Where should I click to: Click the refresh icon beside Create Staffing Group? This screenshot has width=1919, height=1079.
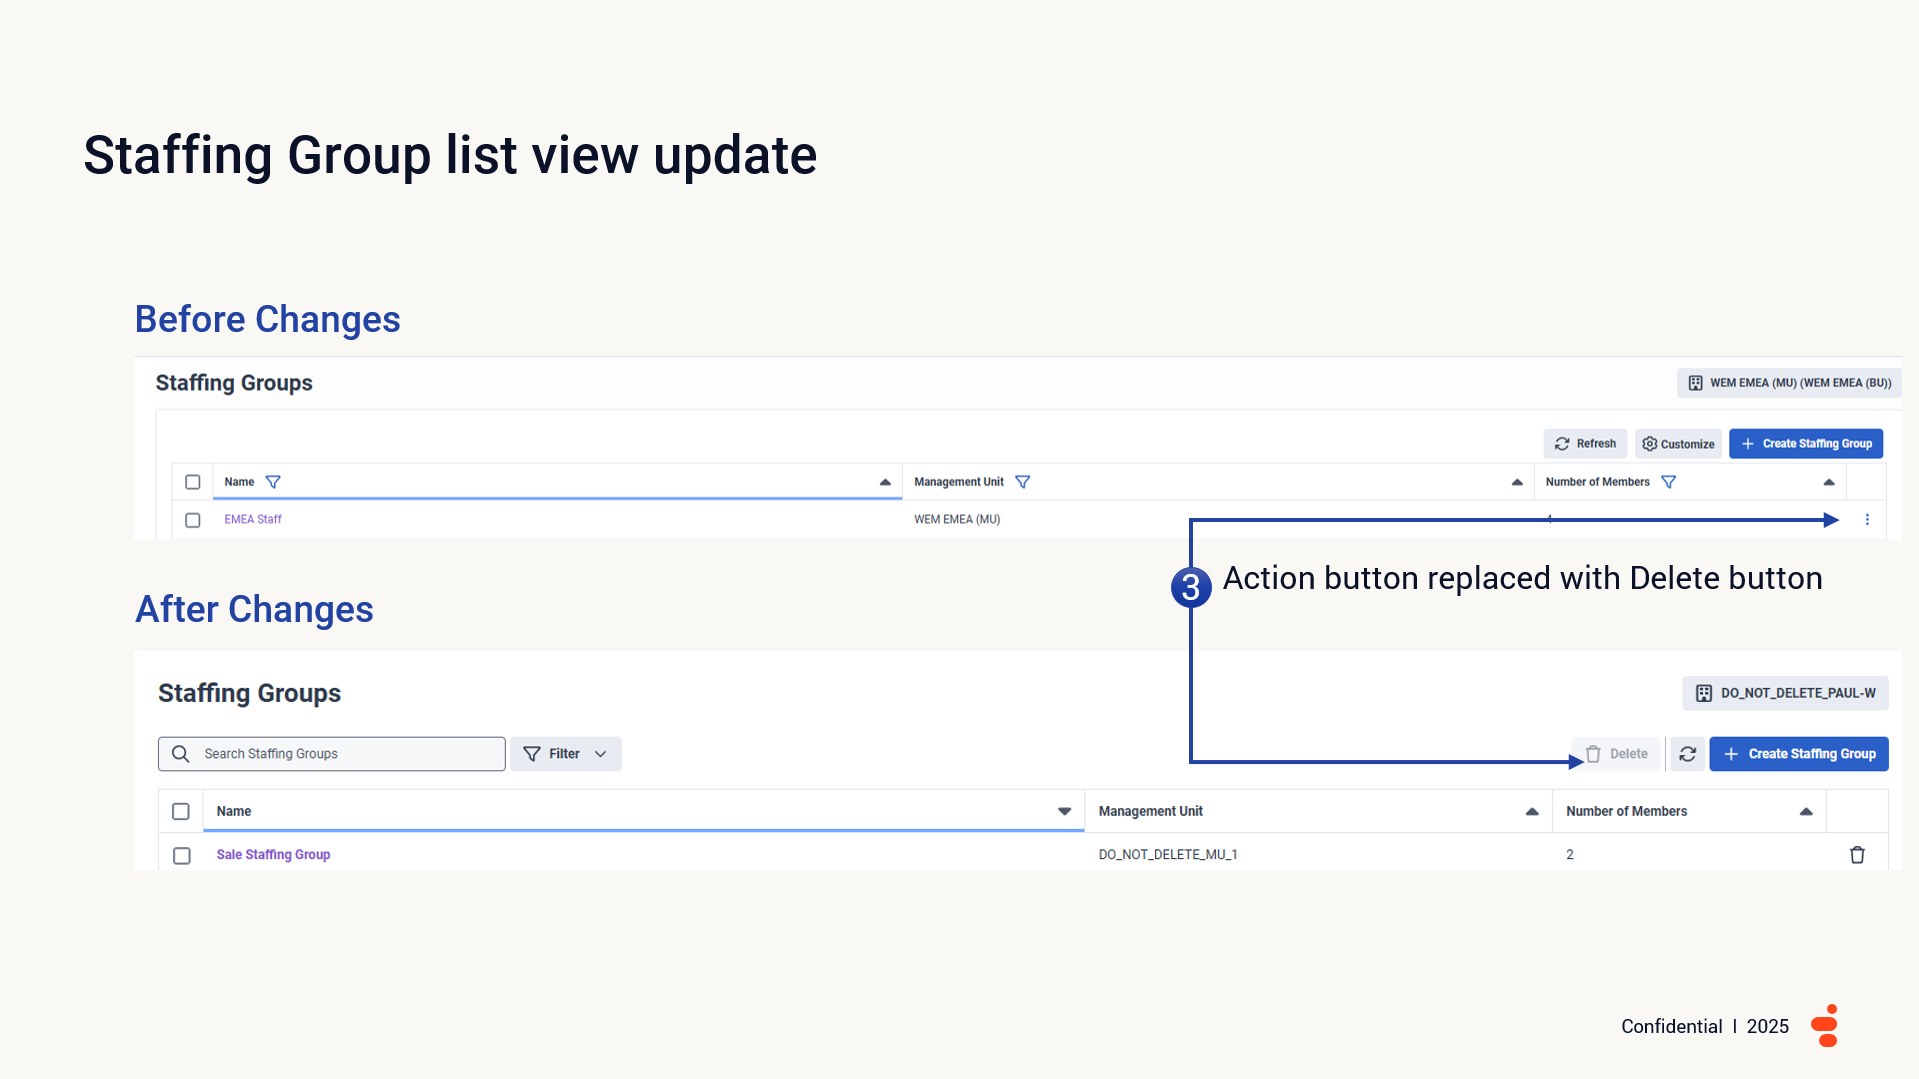coord(1688,754)
